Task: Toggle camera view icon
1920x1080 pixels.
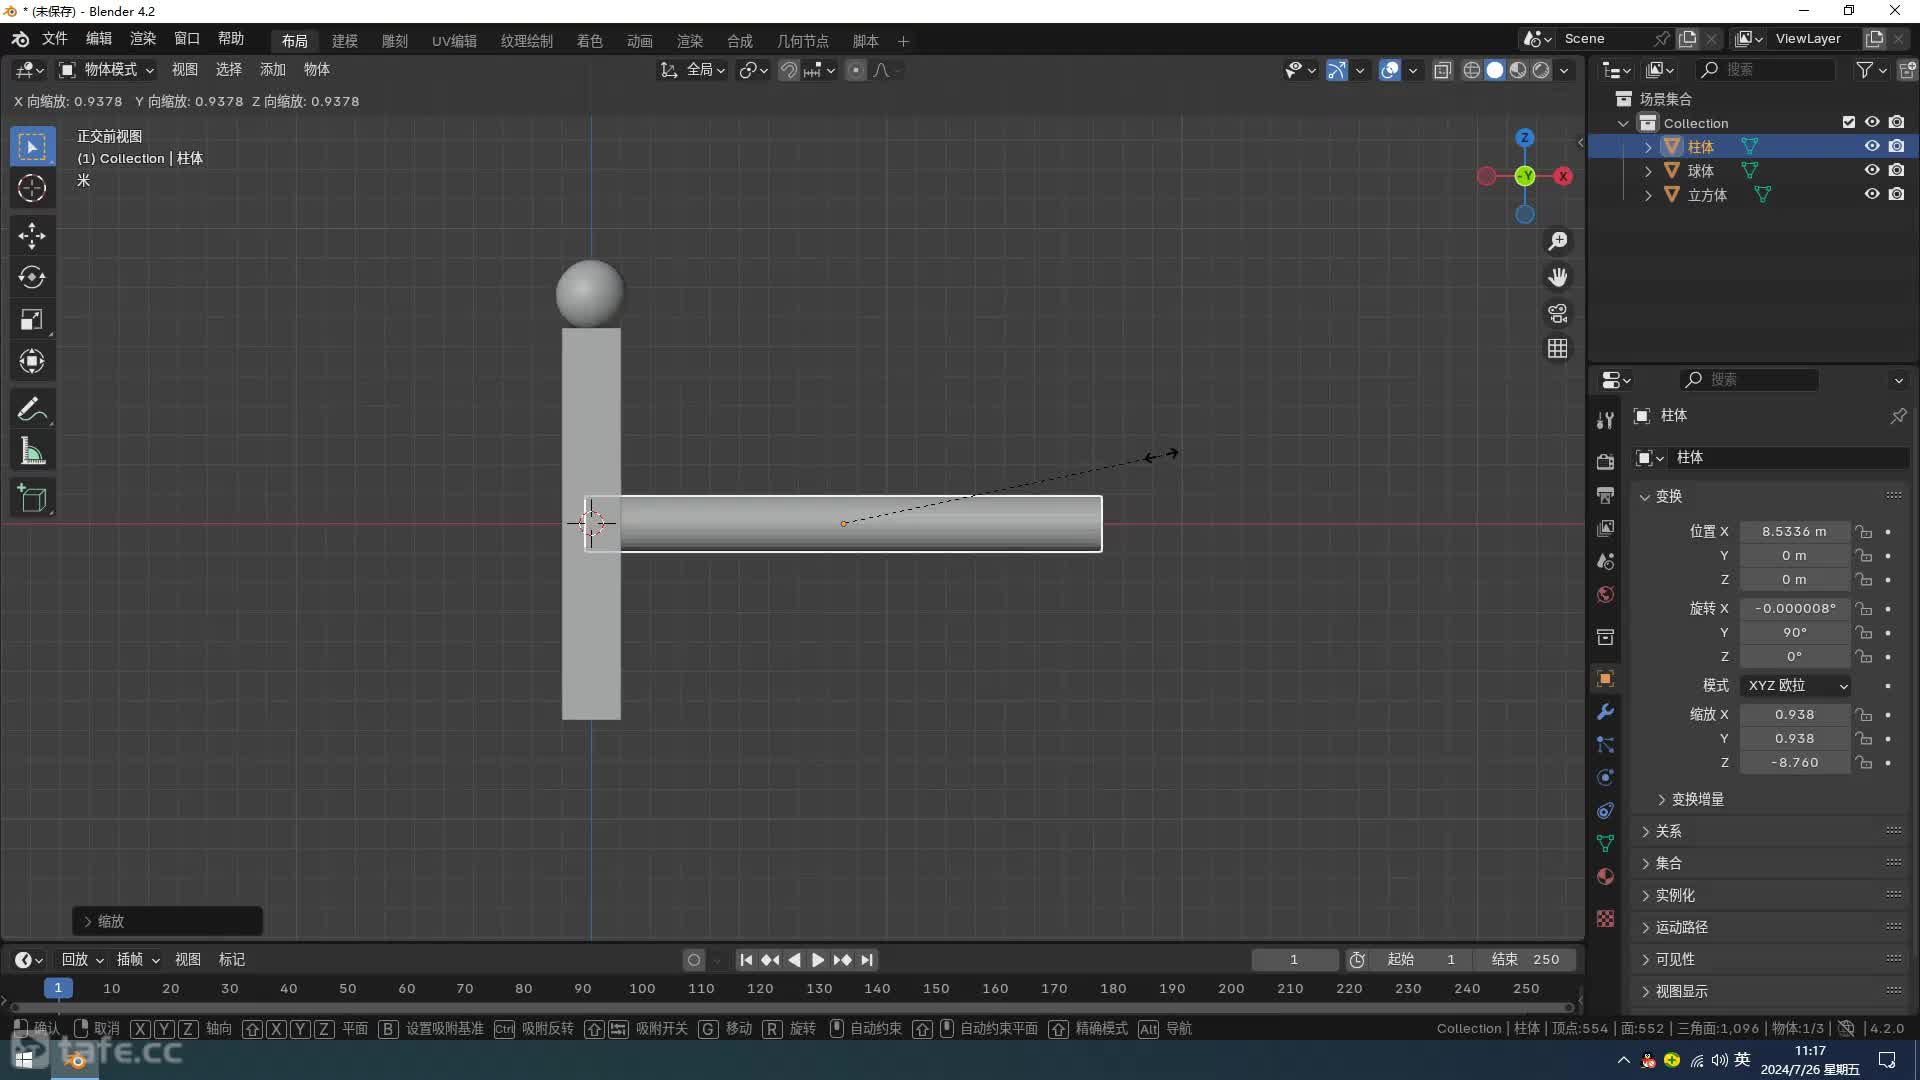Action: (1558, 313)
